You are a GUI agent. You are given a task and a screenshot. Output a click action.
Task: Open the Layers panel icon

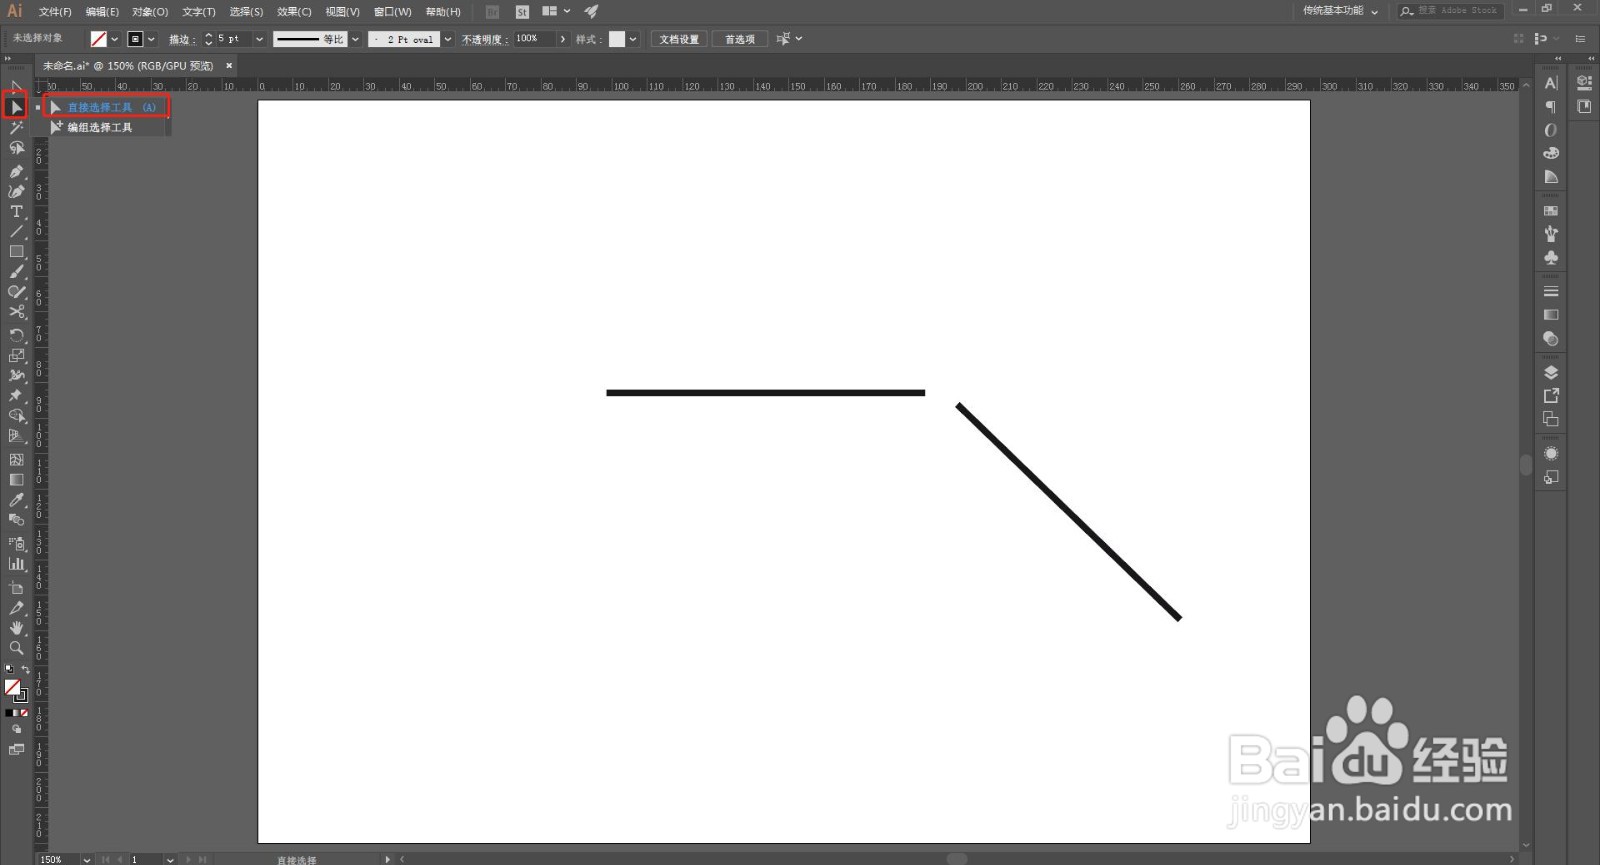click(1551, 372)
